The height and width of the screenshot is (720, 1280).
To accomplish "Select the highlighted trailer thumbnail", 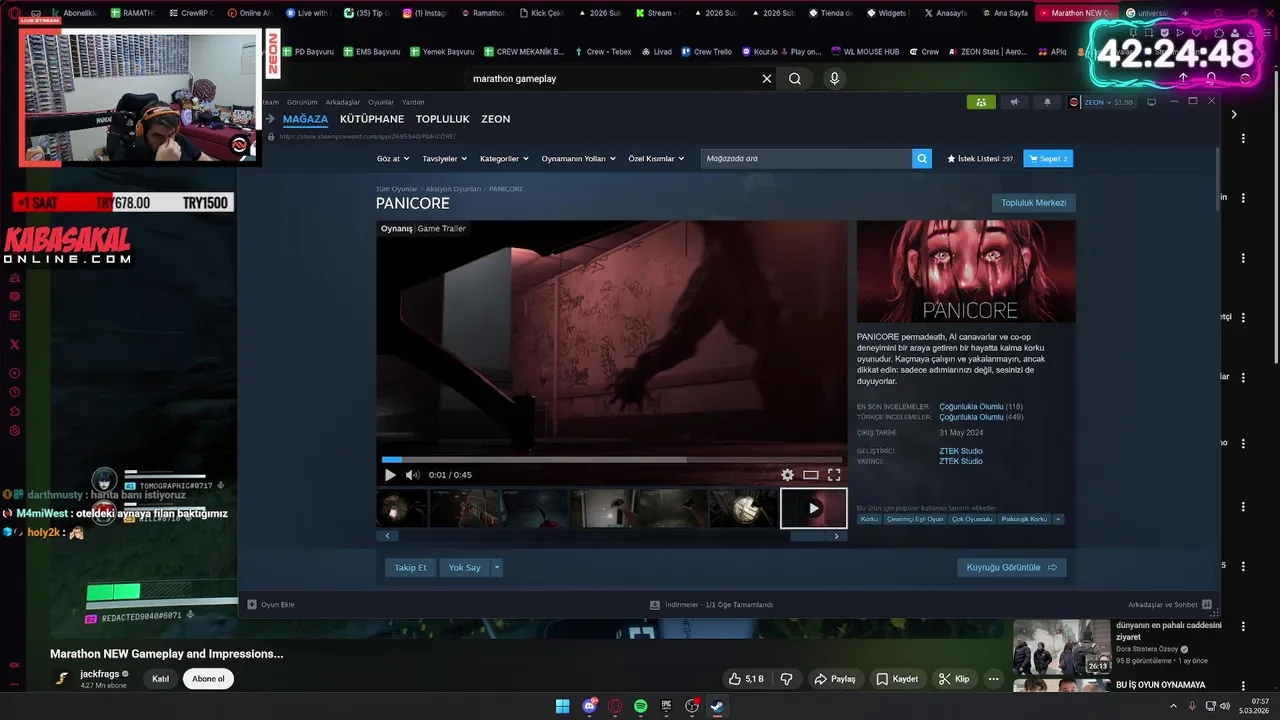I will (813, 508).
